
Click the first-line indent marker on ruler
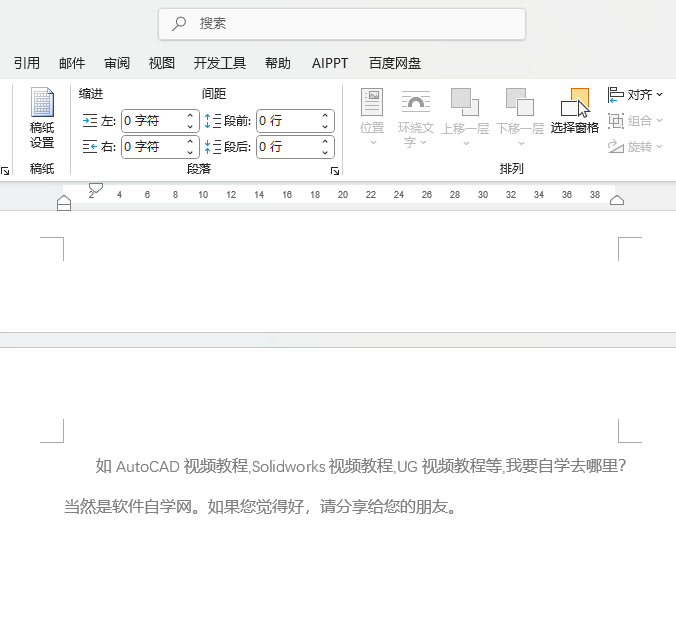tap(96, 188)
